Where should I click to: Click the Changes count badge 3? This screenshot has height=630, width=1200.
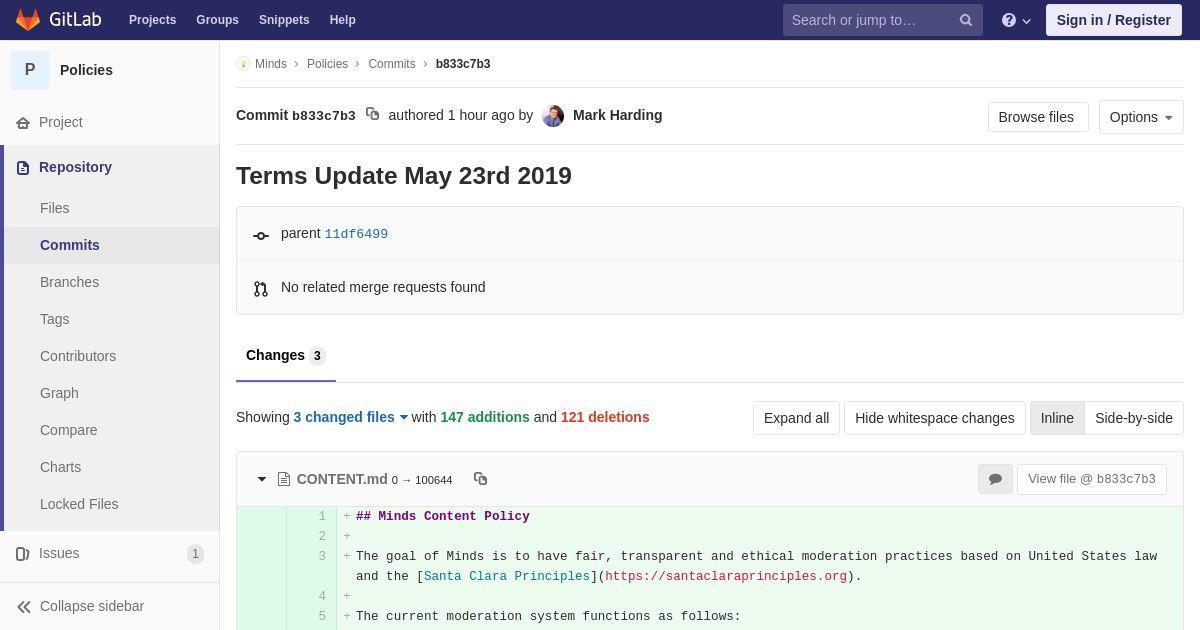coord(317,356)
